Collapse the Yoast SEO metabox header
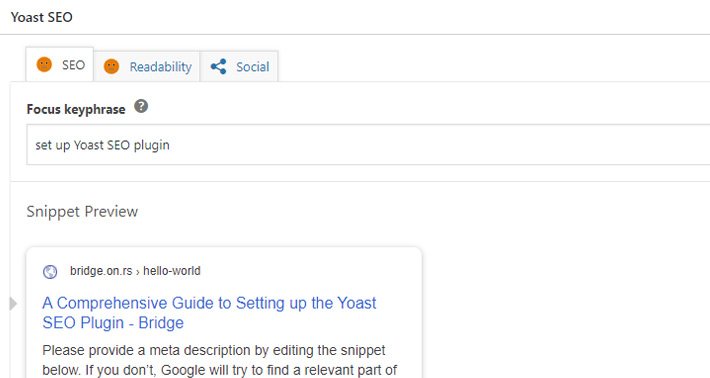Image resolution: width=710 pixels, height=378 pixels. (355, 17)
